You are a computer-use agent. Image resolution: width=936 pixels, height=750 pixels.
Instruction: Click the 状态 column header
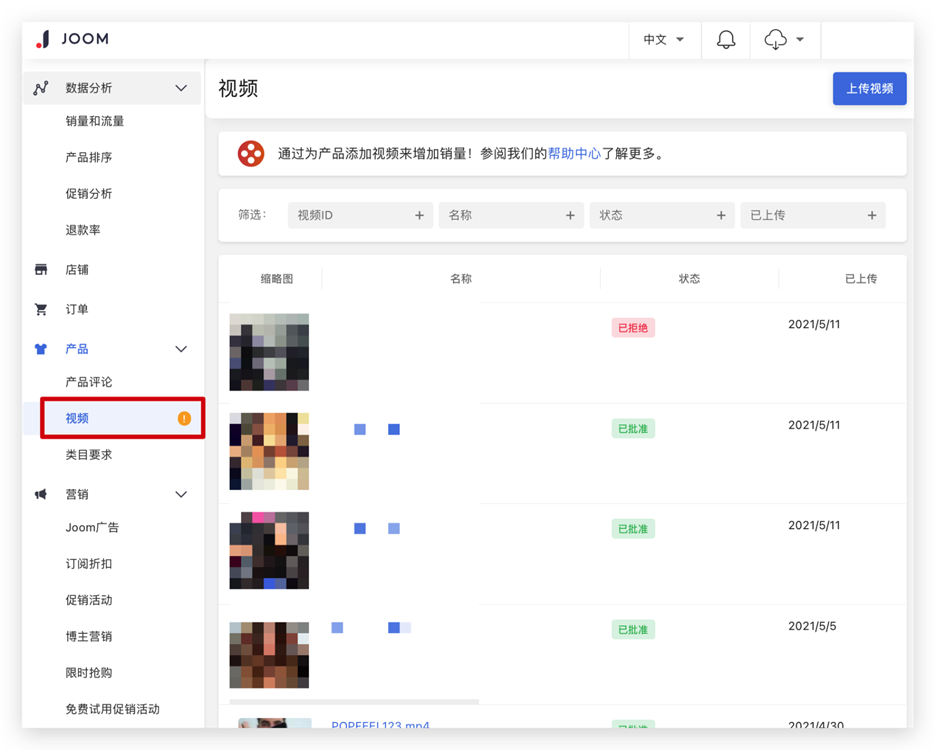689,279
